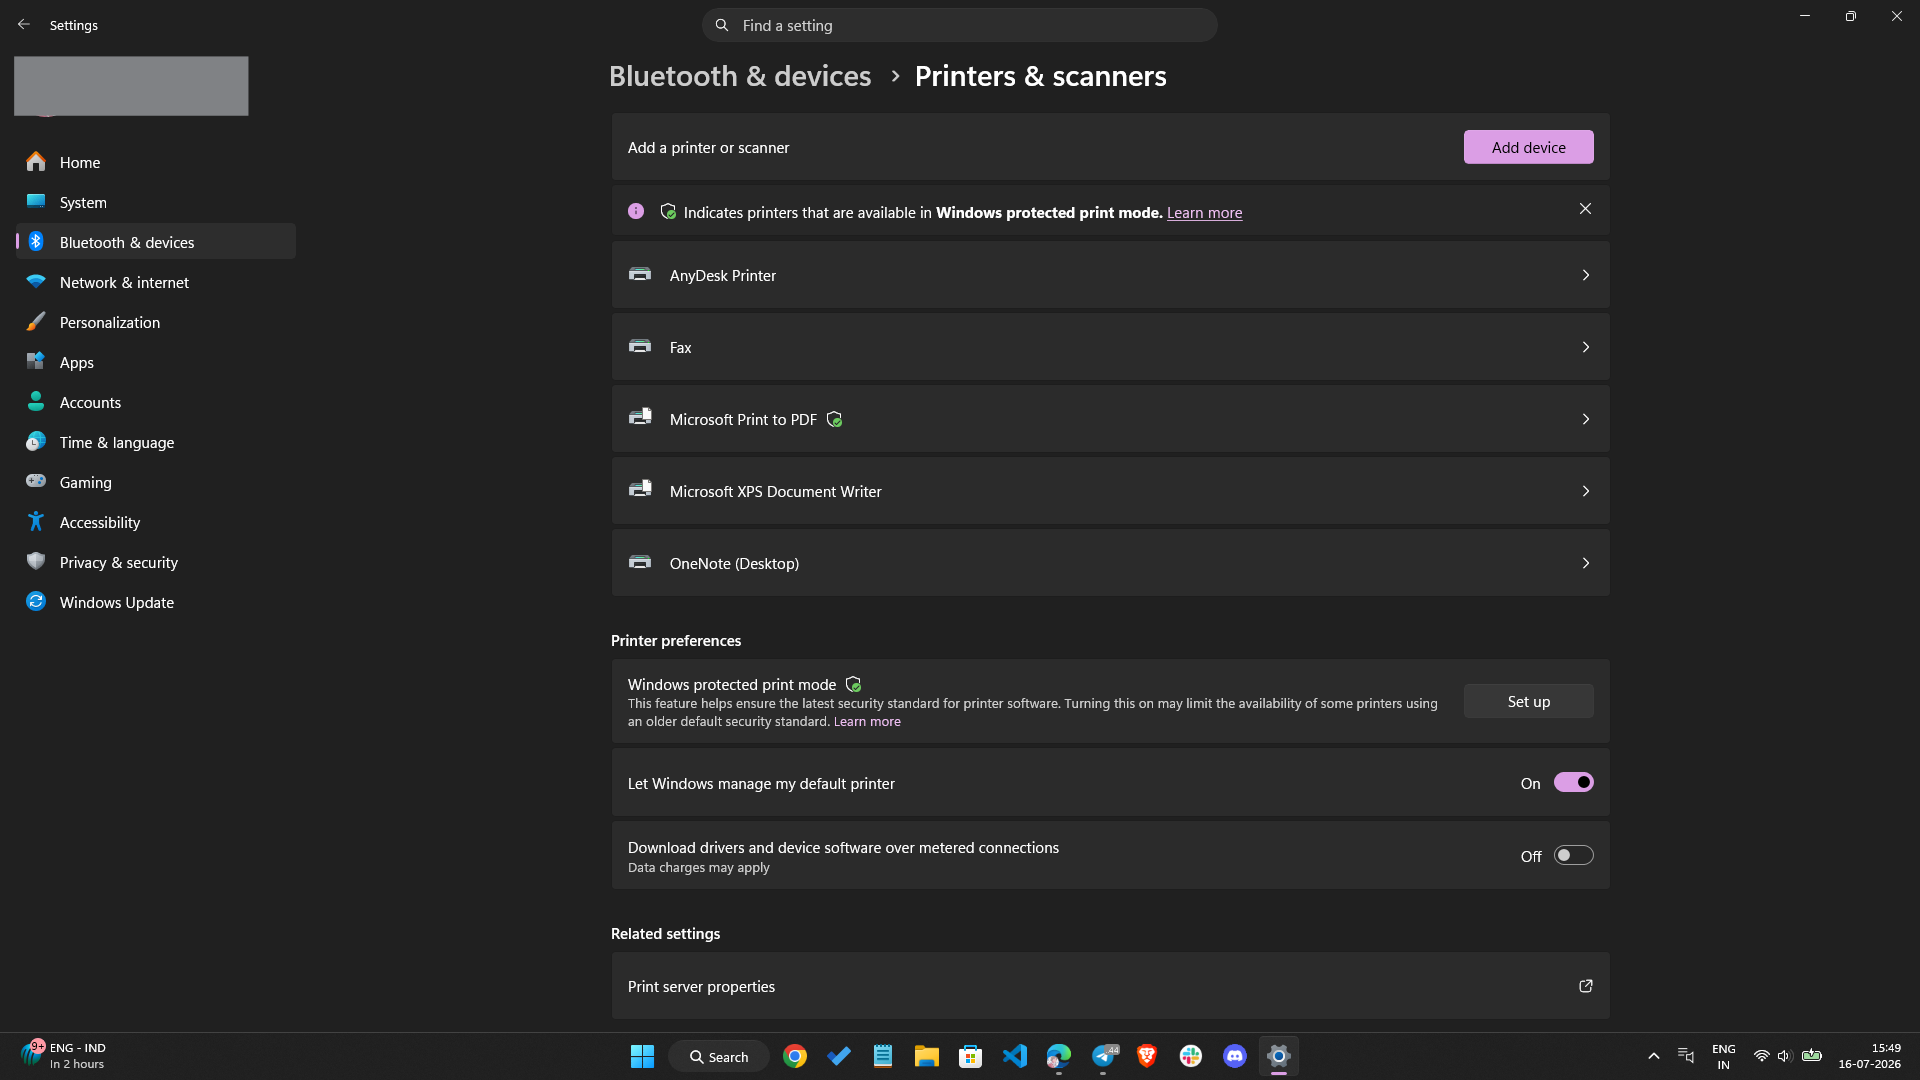Screen dimensions: 1920x1080
Task: Expand the Fax printer entry
Action: click(x=1110, y=347)
